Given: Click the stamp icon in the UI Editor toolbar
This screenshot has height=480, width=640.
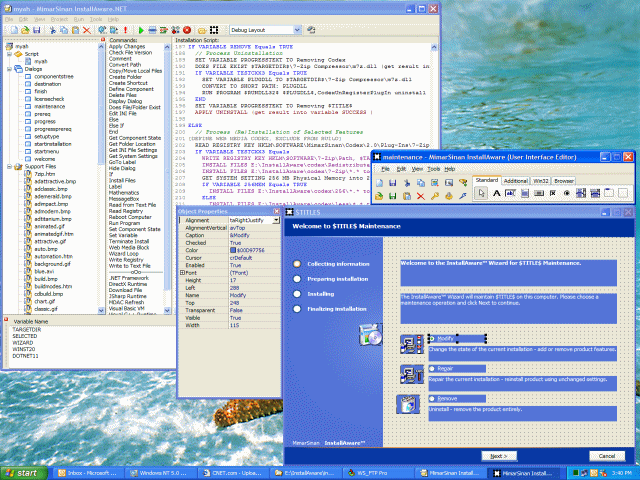Looking at the screenshot, I should (x=449, y=196).
